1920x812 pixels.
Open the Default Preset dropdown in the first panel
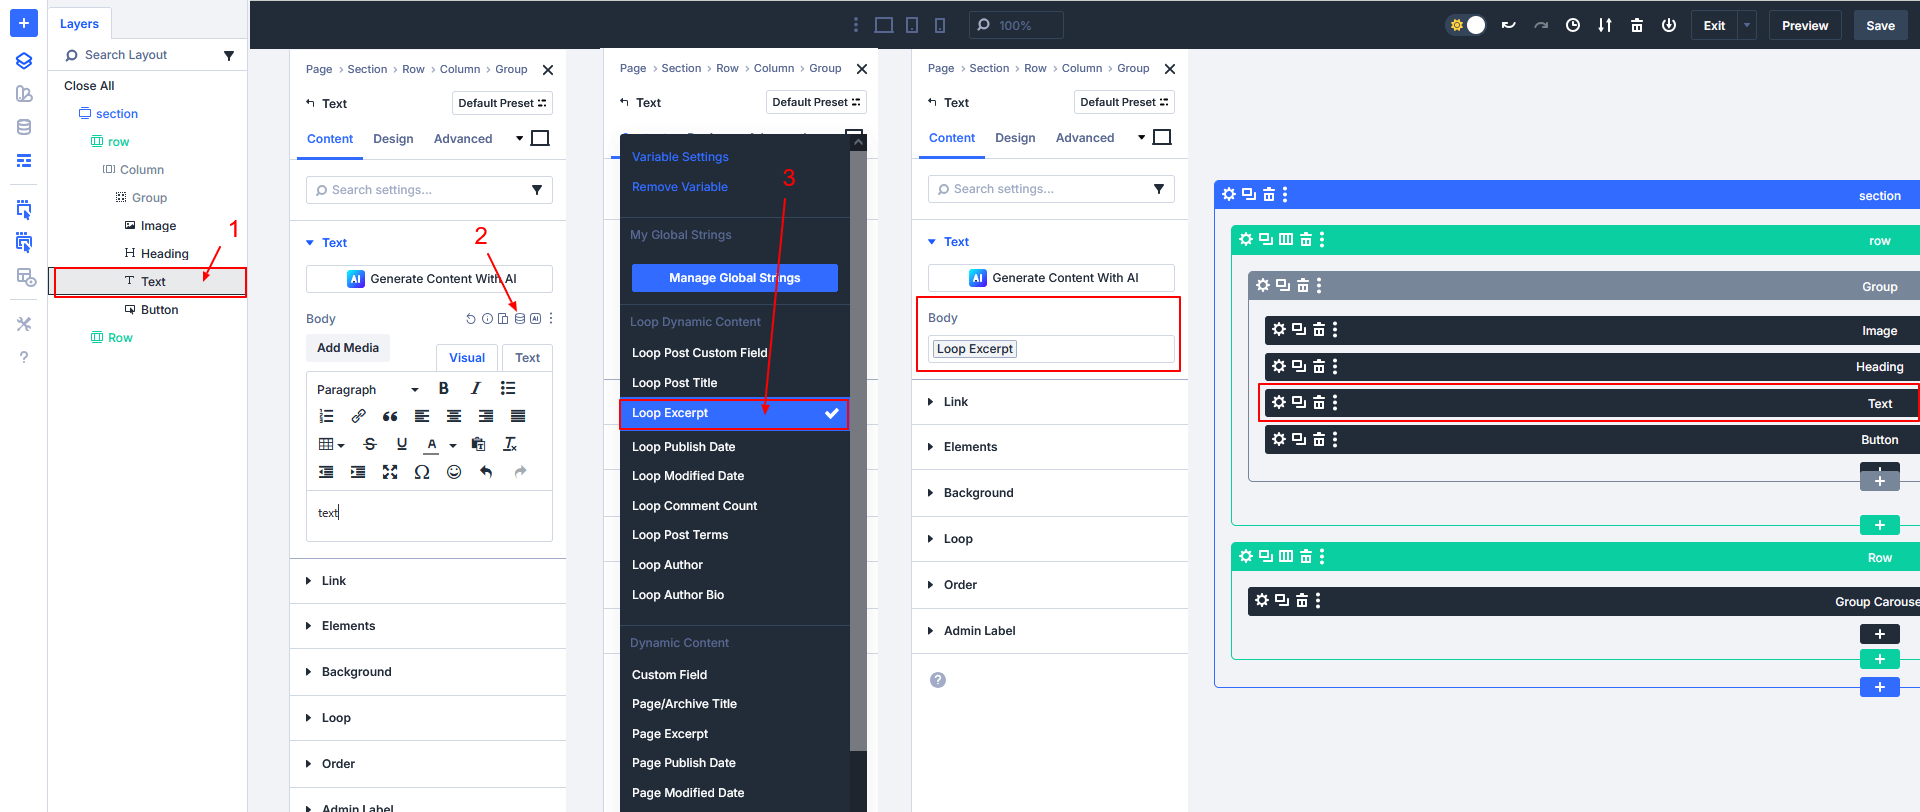[x=502, y=103]
